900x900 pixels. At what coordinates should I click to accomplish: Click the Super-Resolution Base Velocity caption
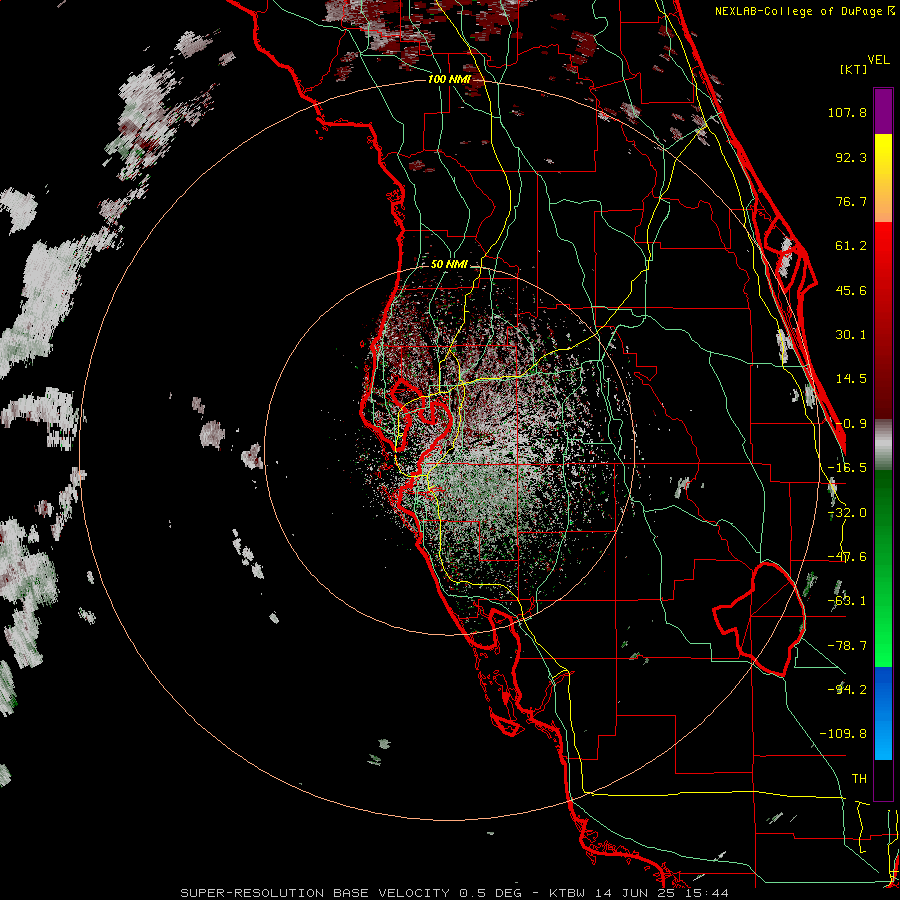[x=454, y=893]
